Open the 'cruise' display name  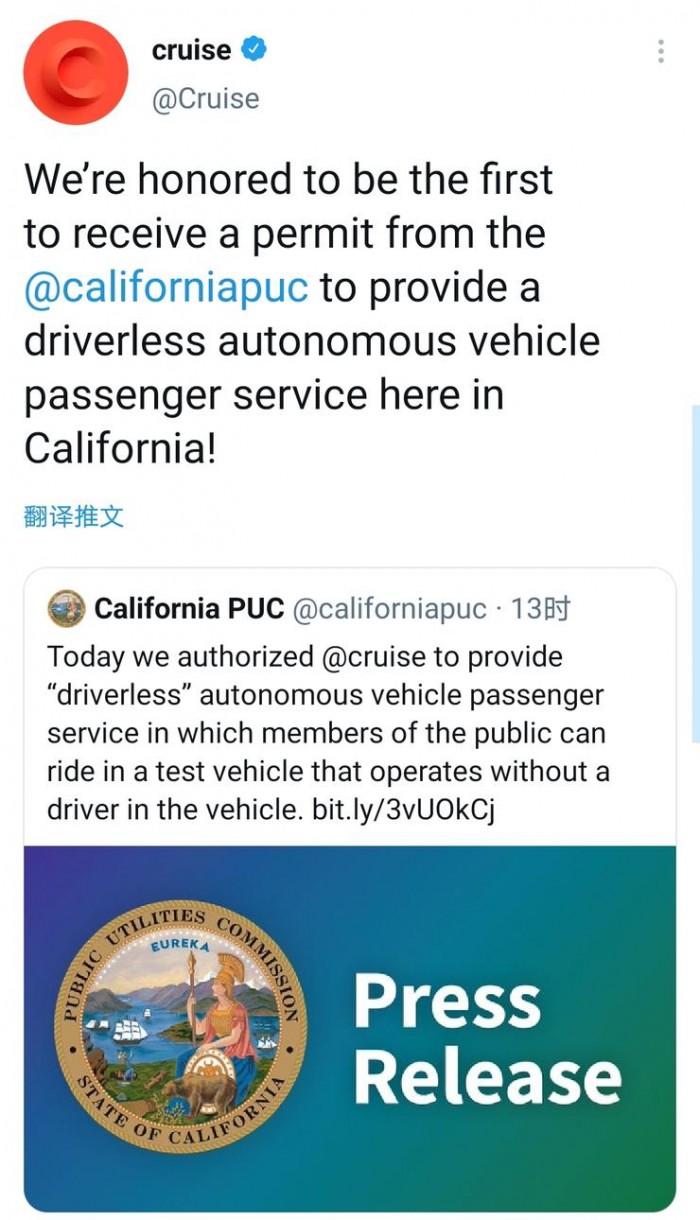click(191, 50)
